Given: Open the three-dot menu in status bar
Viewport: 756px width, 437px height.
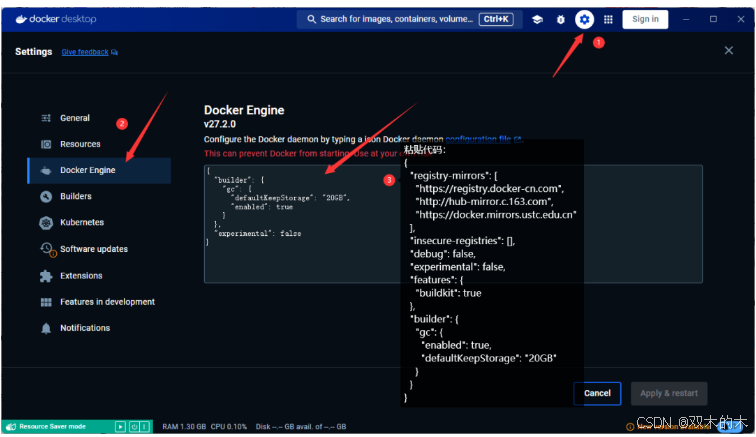Looking at the screenshot, I should point(144,427).
